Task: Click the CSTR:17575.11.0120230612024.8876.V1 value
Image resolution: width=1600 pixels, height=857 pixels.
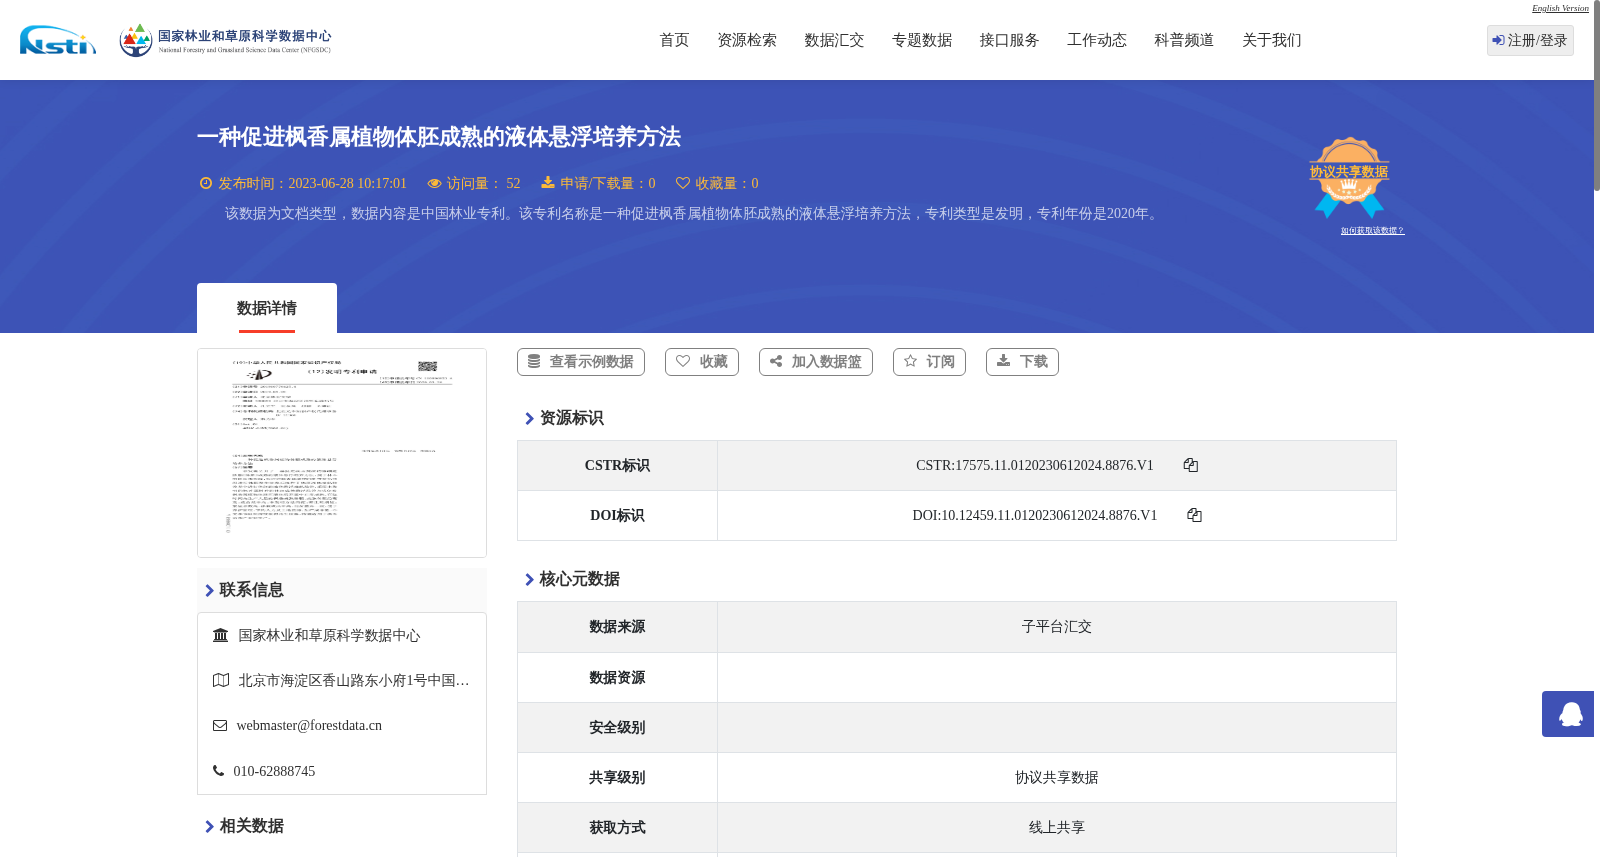Action: click(1035, 465)
